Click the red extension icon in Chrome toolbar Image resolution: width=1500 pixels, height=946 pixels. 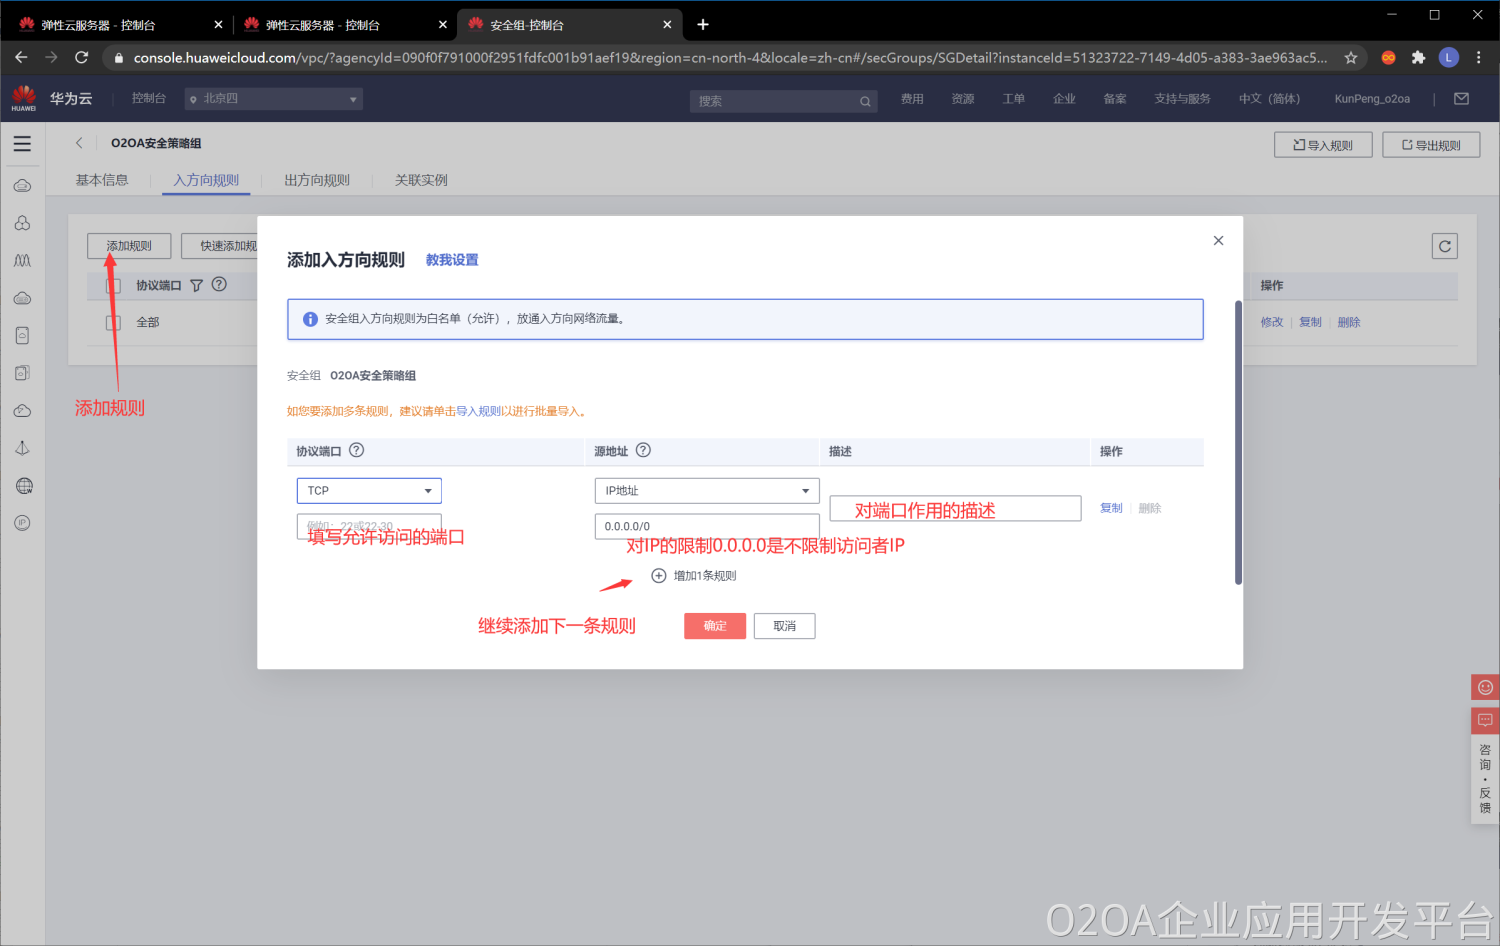tap(1388, 58)
